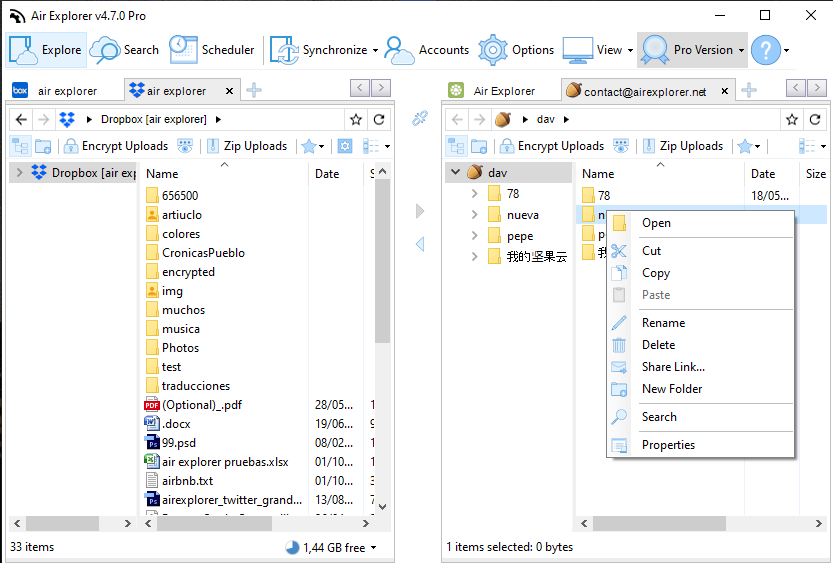Switch to the Box 'air explorer' tab
Screen dimensions: 833x563
coord(55,91)
